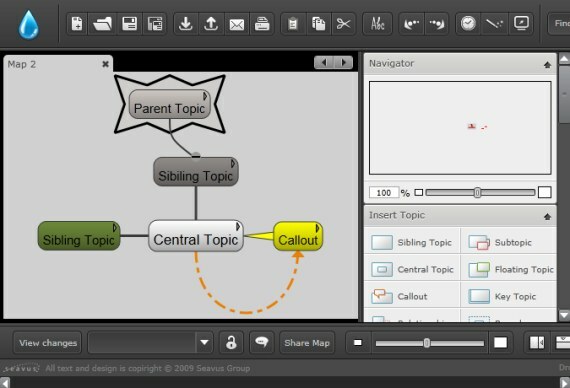This screenshot has height=388, width=570.
Task: Collapse the Navigator panel
Action: coord(547,65)
